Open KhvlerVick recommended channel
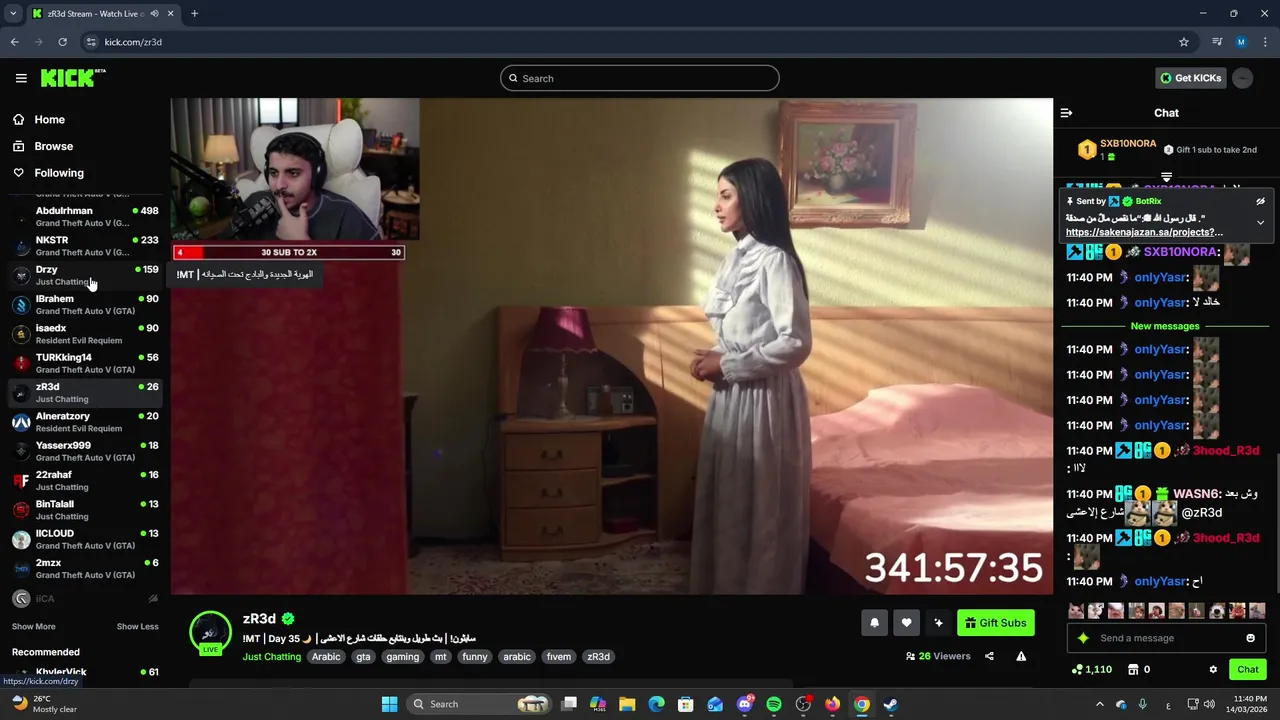Viewport: 1280px width, 720px height. pyautogui.click(x=85, y=674)
